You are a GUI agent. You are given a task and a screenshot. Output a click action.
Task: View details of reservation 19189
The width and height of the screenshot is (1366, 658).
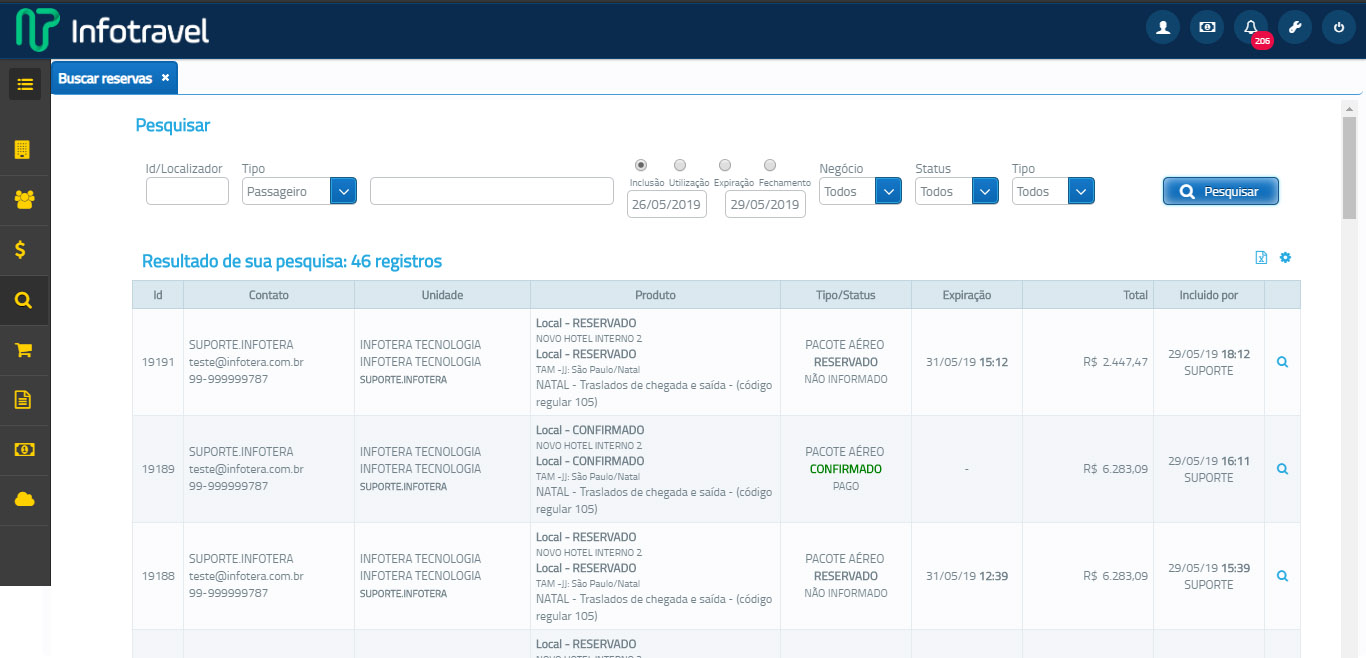click(1282, 469)
